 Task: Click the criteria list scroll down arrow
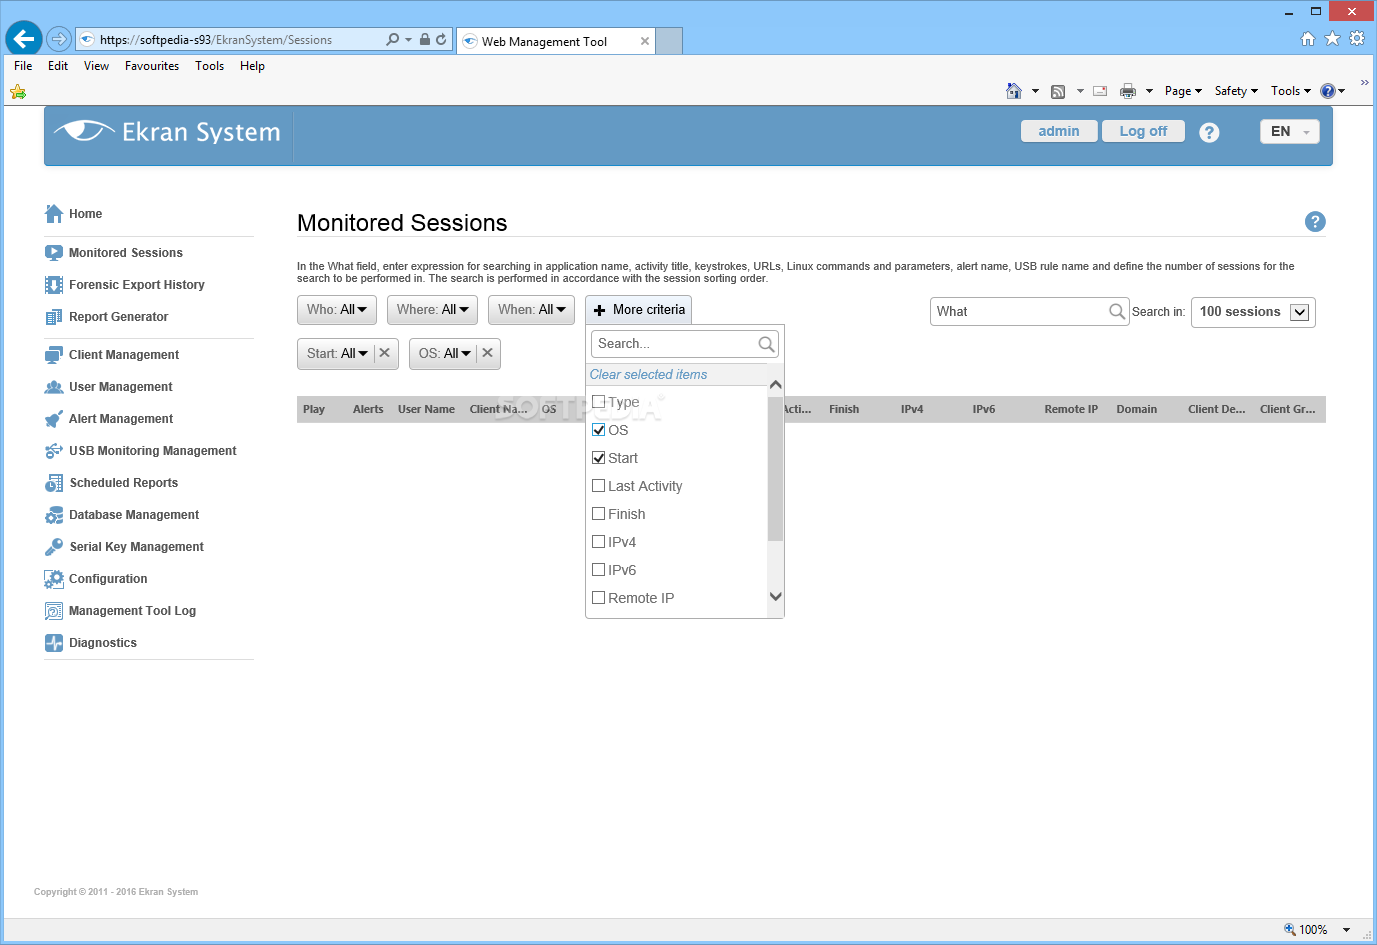[775, 597]
